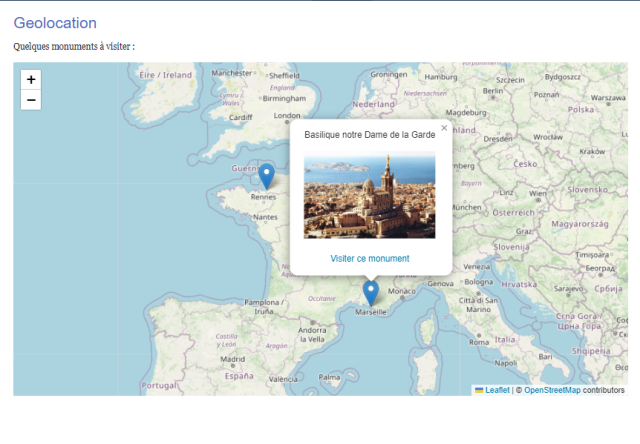Close the Basilique popup

[x=444, y=128]
